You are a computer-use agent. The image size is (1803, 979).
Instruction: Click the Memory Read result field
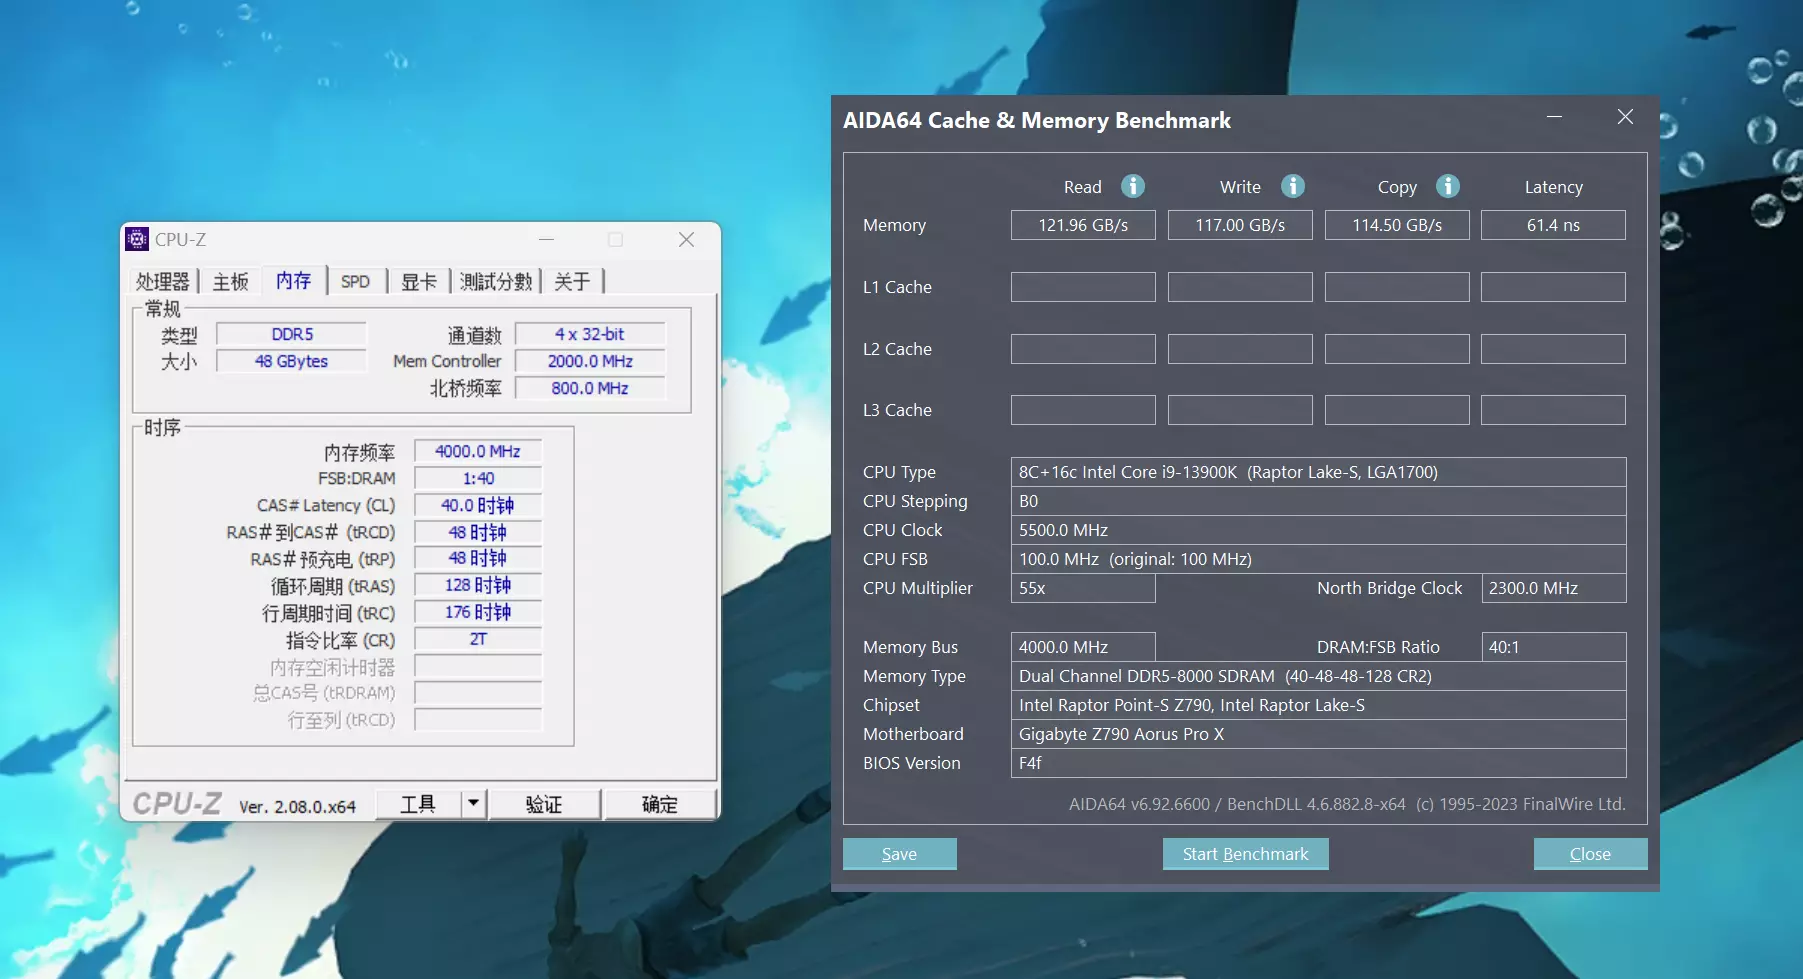1082,225
